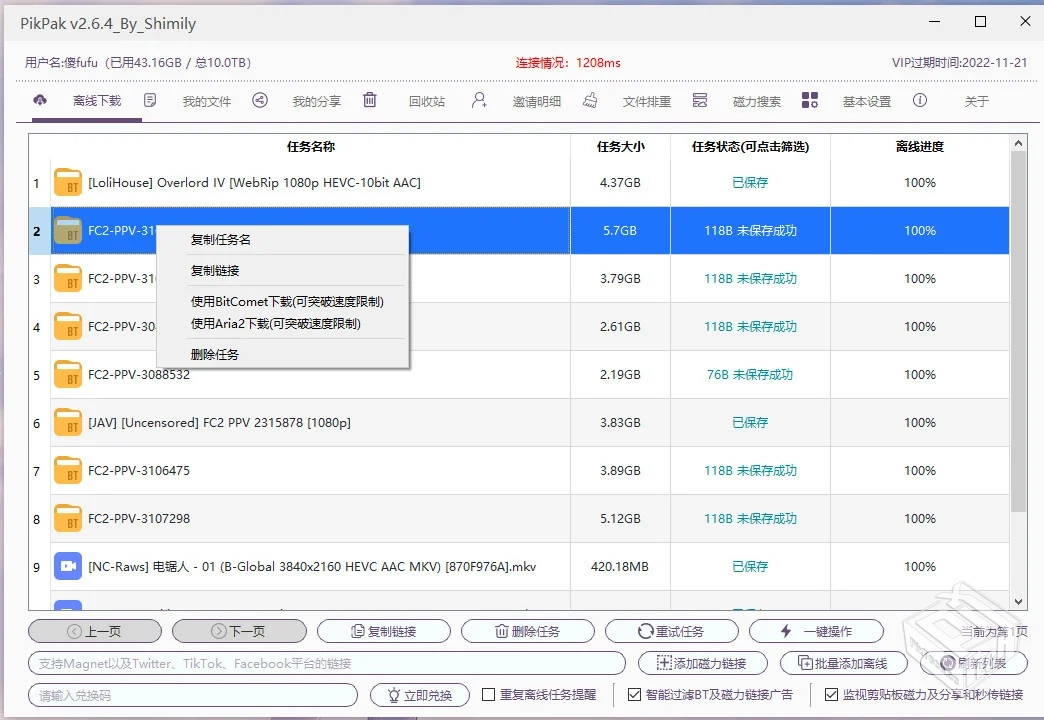
Task: Click the 重试任务 button
Action: [x=672, y=631]
